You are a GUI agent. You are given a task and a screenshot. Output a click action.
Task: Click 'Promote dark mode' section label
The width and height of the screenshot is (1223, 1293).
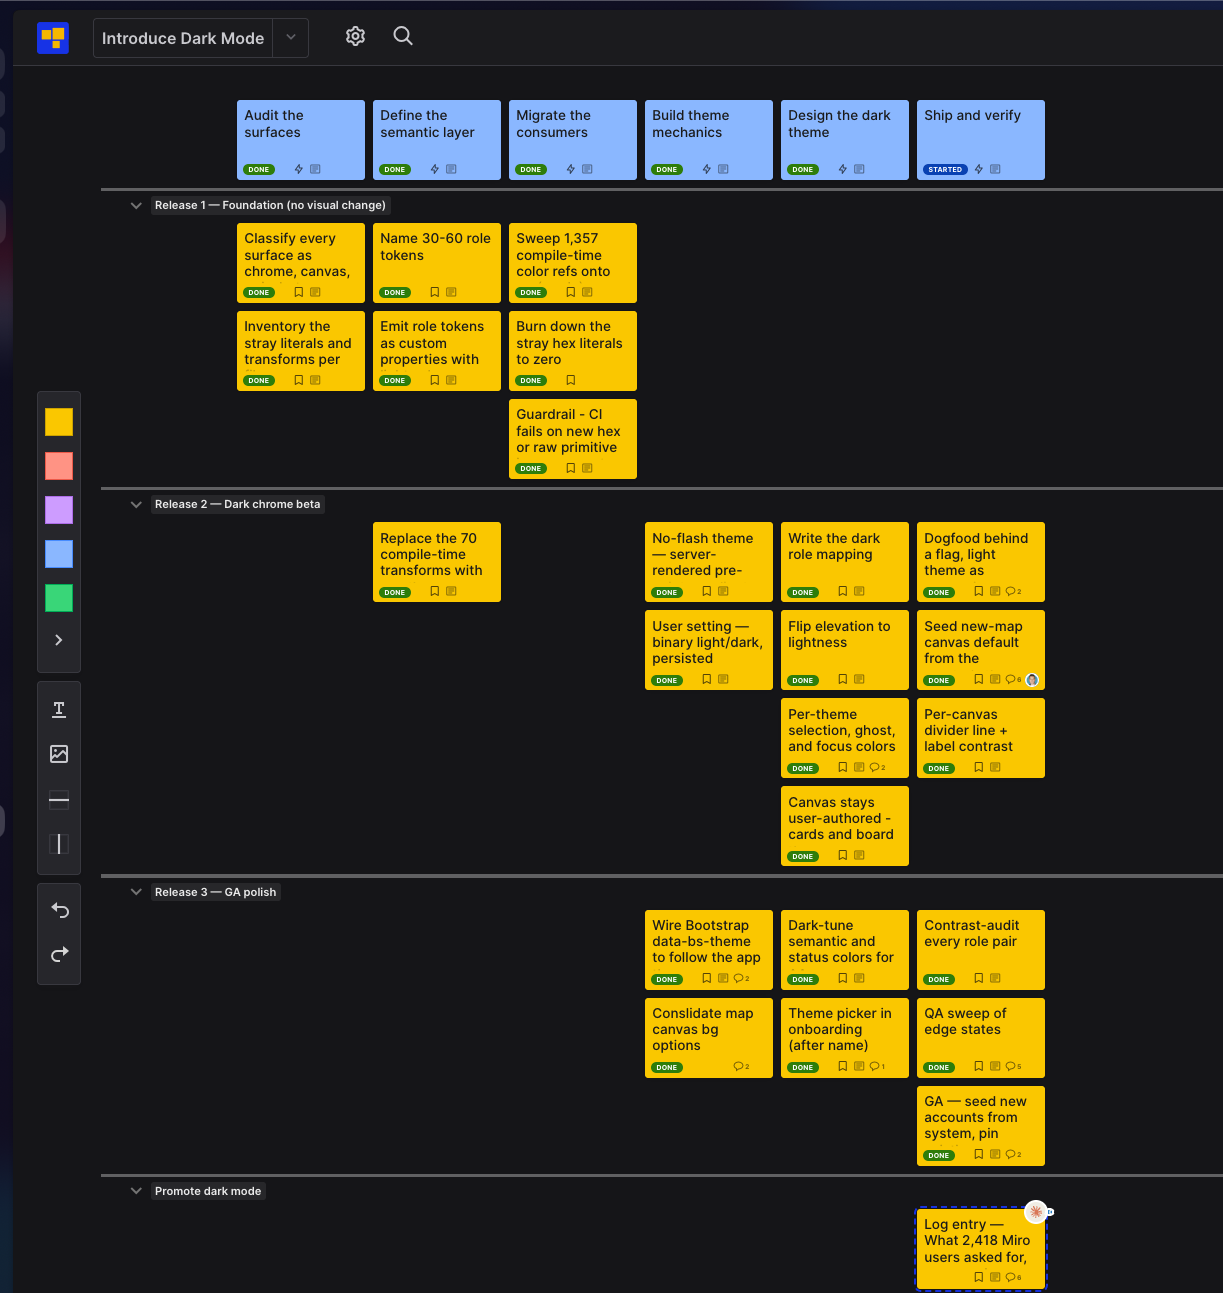208,1191
